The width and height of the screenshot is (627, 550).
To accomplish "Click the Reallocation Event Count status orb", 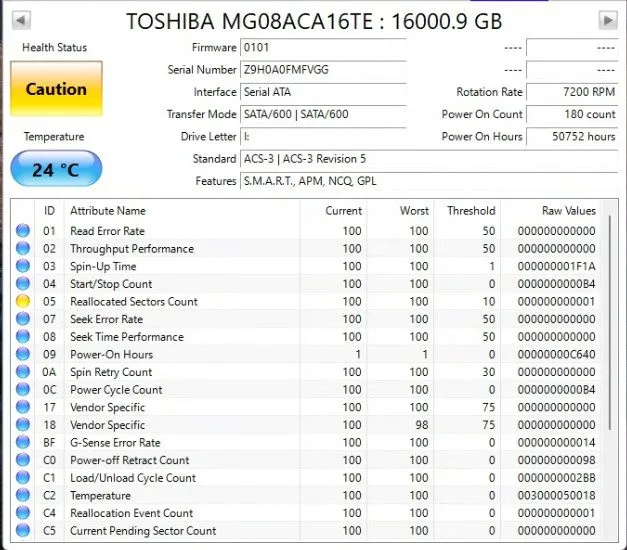I will [x=23, y=512].
